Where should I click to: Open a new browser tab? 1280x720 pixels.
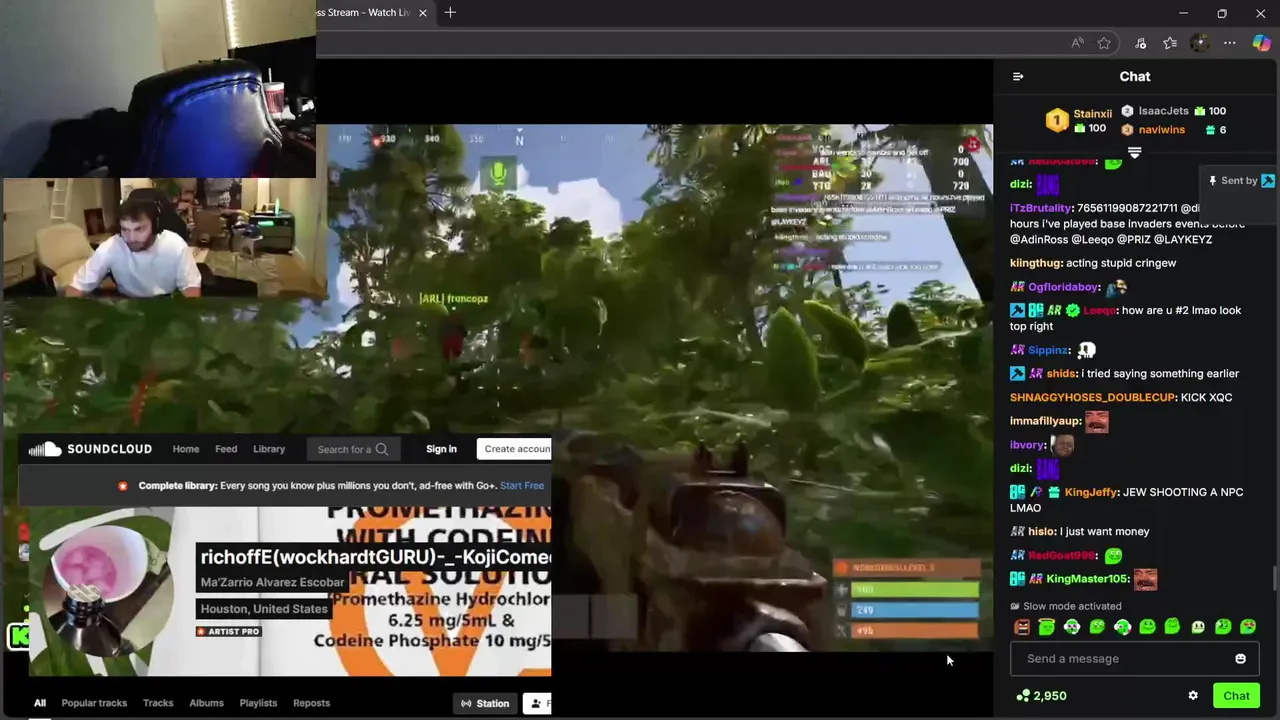(450, 13)
